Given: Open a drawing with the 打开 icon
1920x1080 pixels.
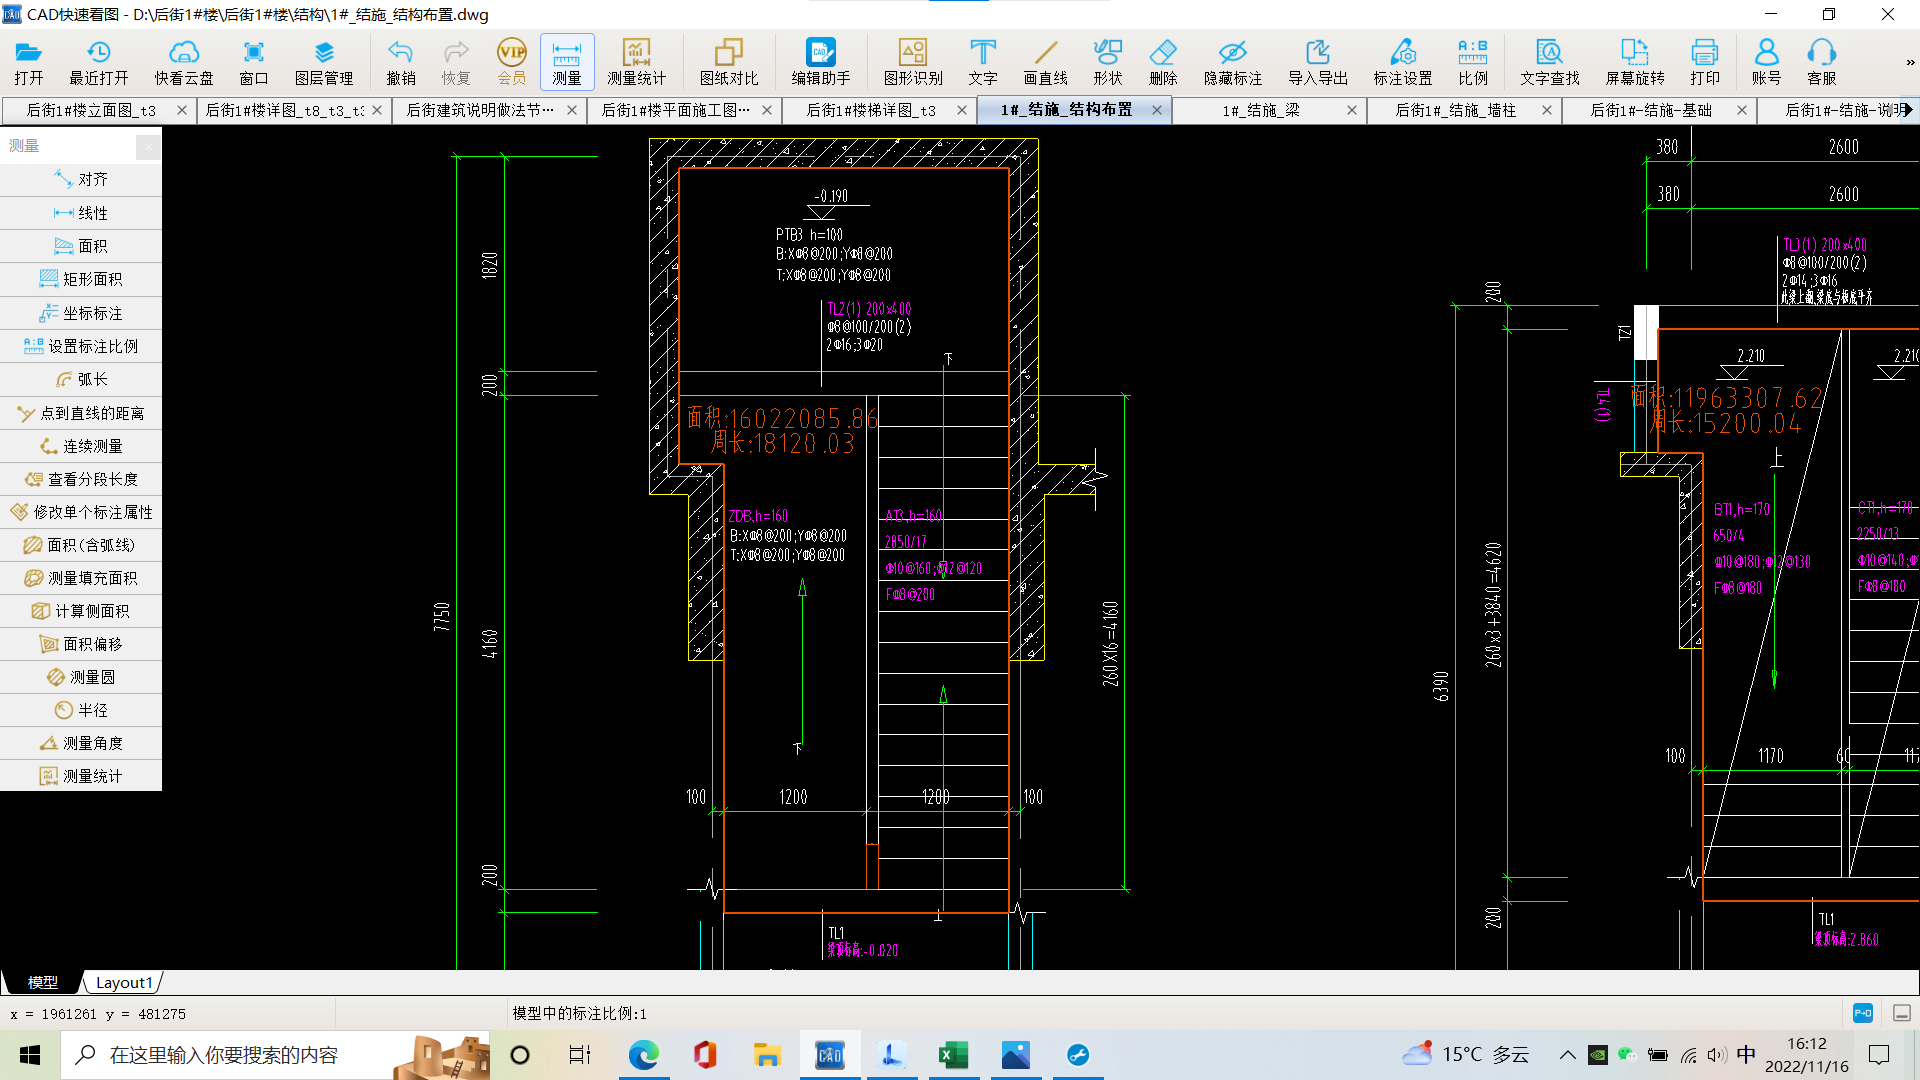Looking at the screenshot, I should [28, 62].
